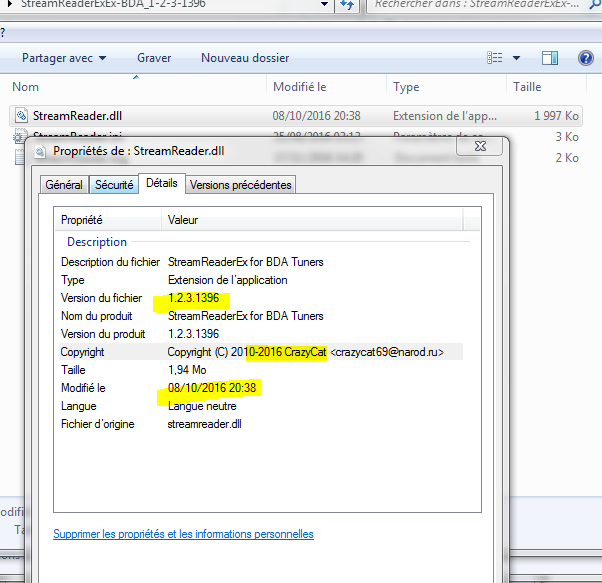Click the Graver toolbar button
Image resolution: width=602 pixels, height=583 pixels.
coord(154,58)
